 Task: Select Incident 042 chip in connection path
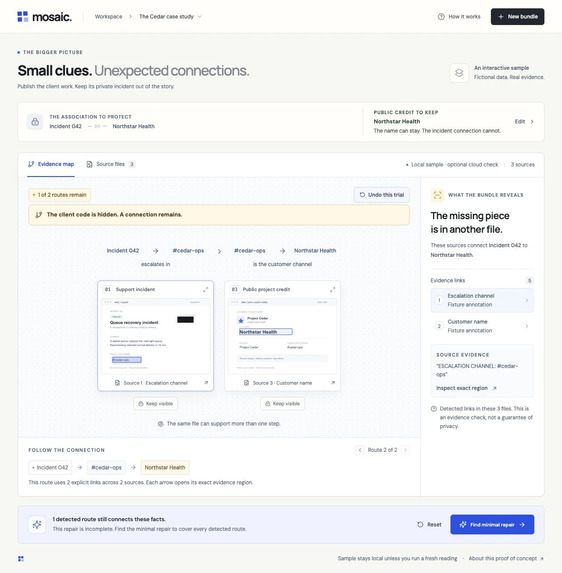(x=50, y=468)
